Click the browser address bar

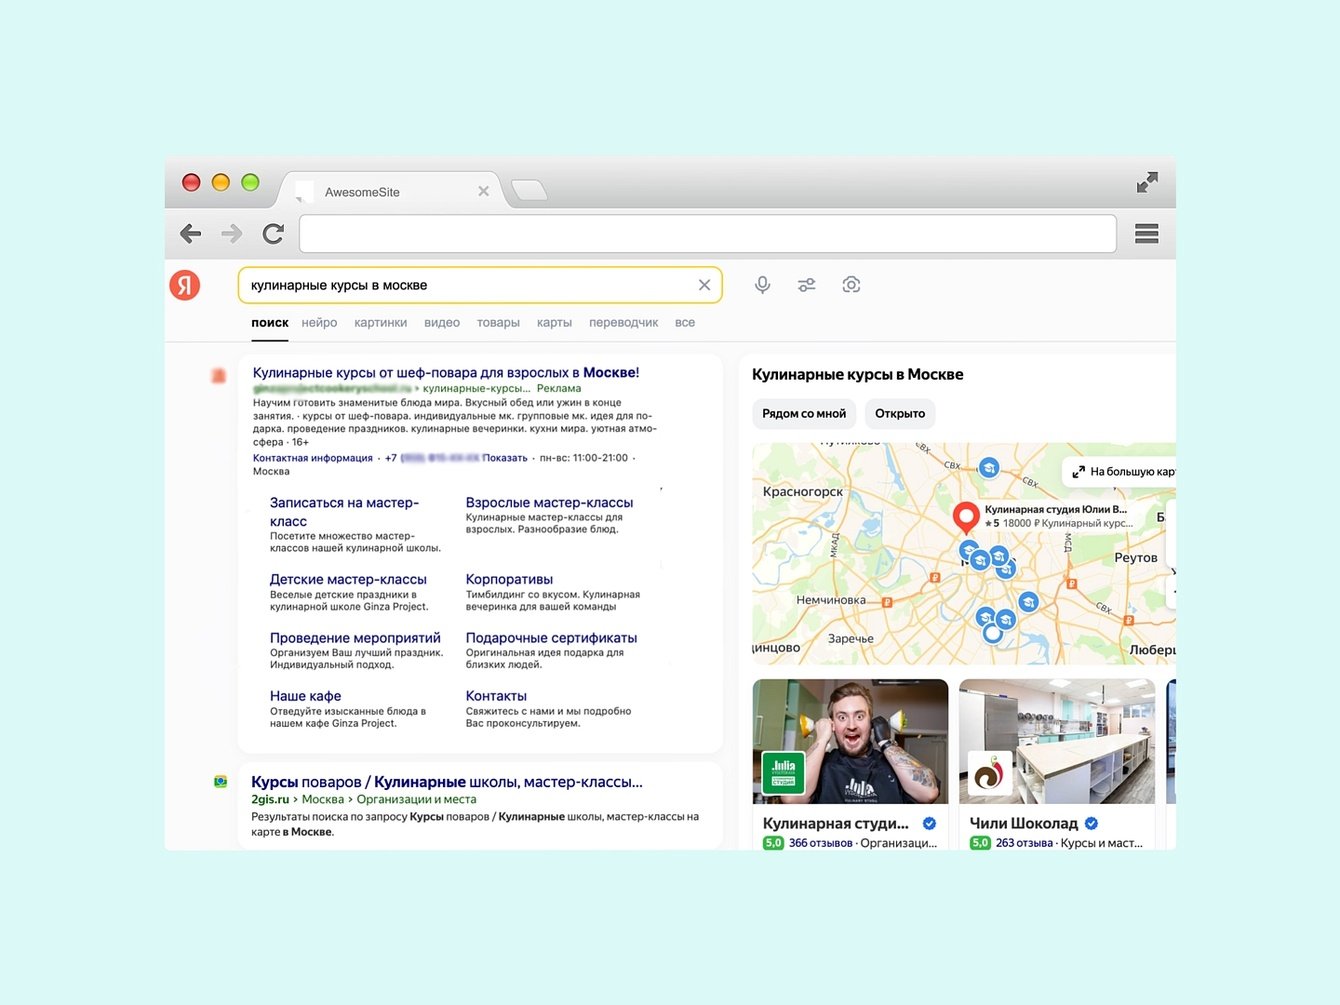pyautogui.click(x=708, y=234)
